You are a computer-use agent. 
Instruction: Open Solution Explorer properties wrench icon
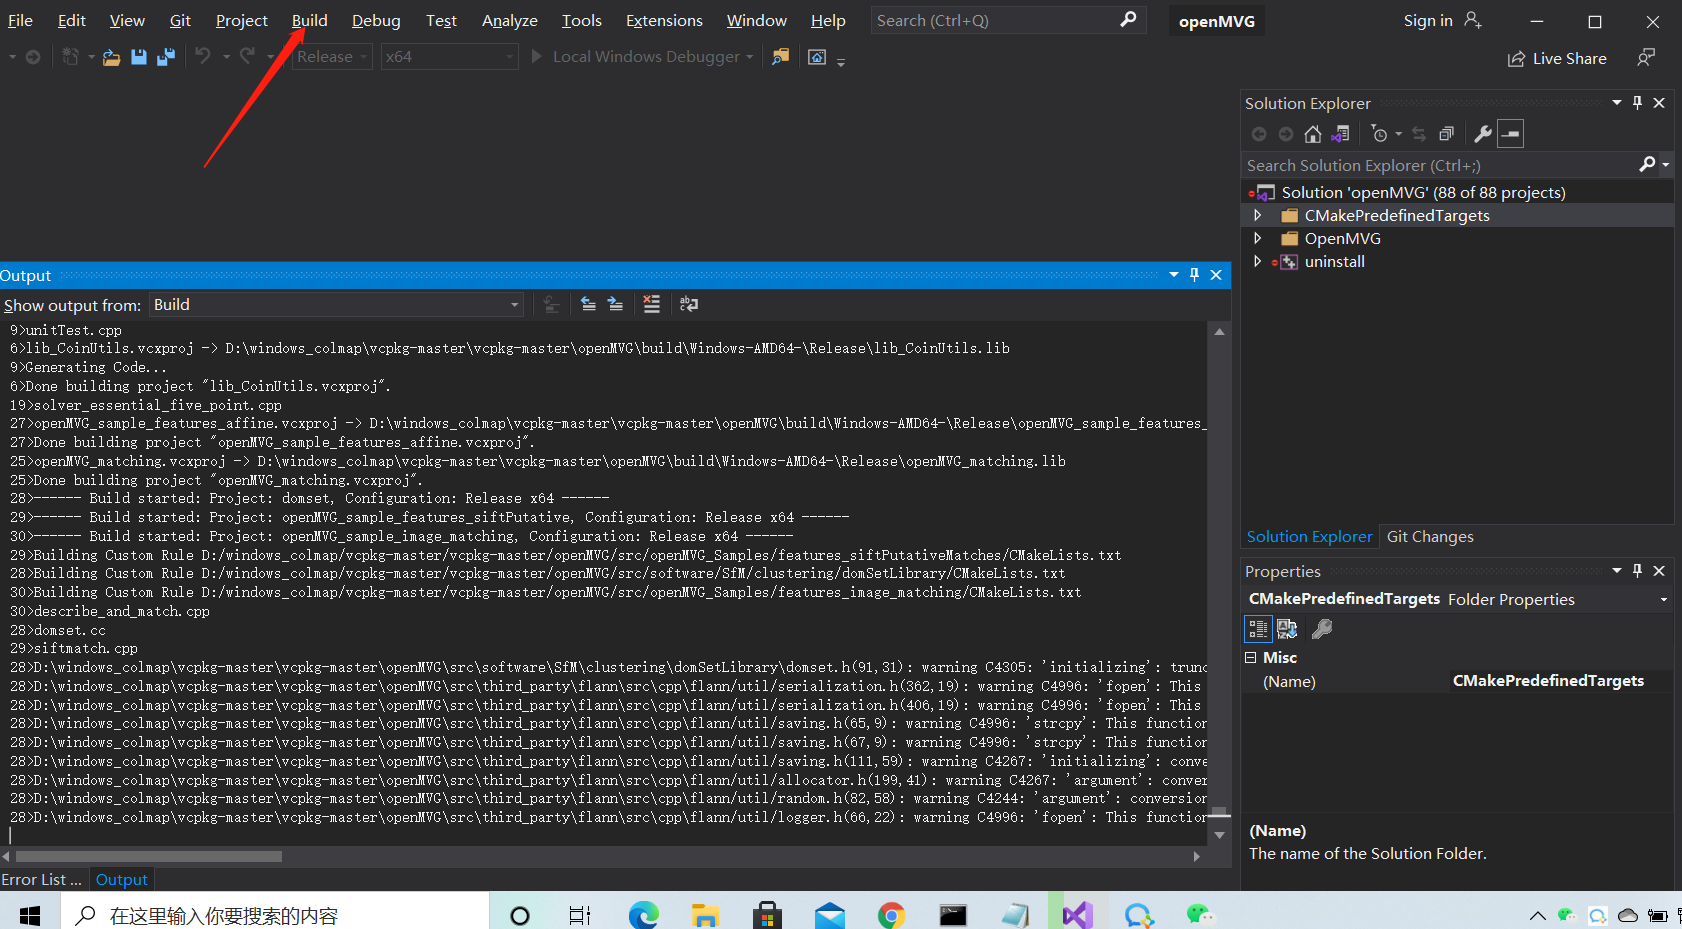[1482, 133]
